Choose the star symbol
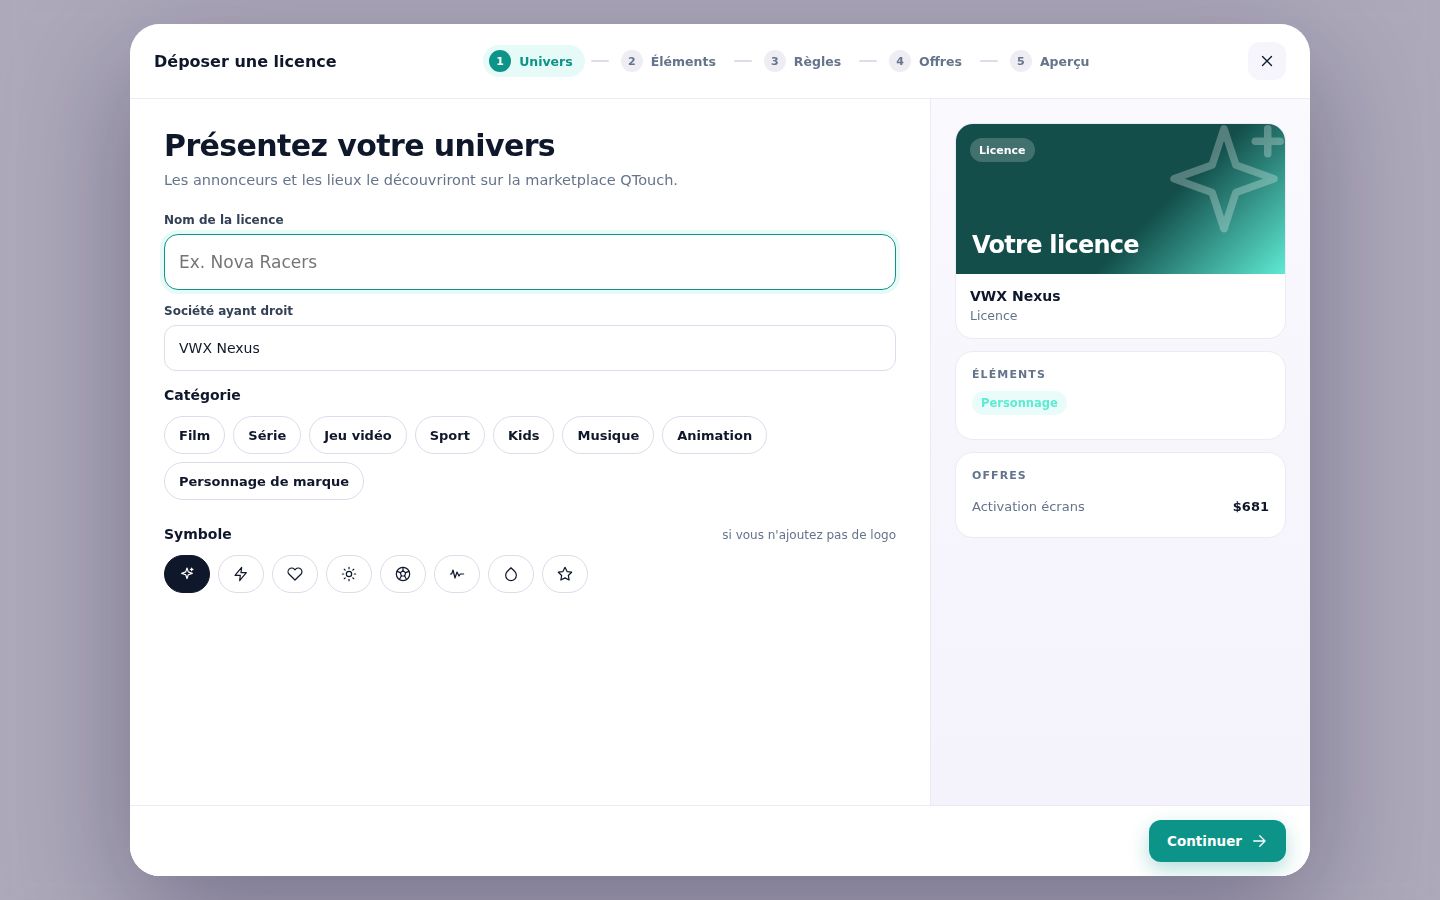The height and width of the screenshot is (900, 1440). click(x=565, y=574)
